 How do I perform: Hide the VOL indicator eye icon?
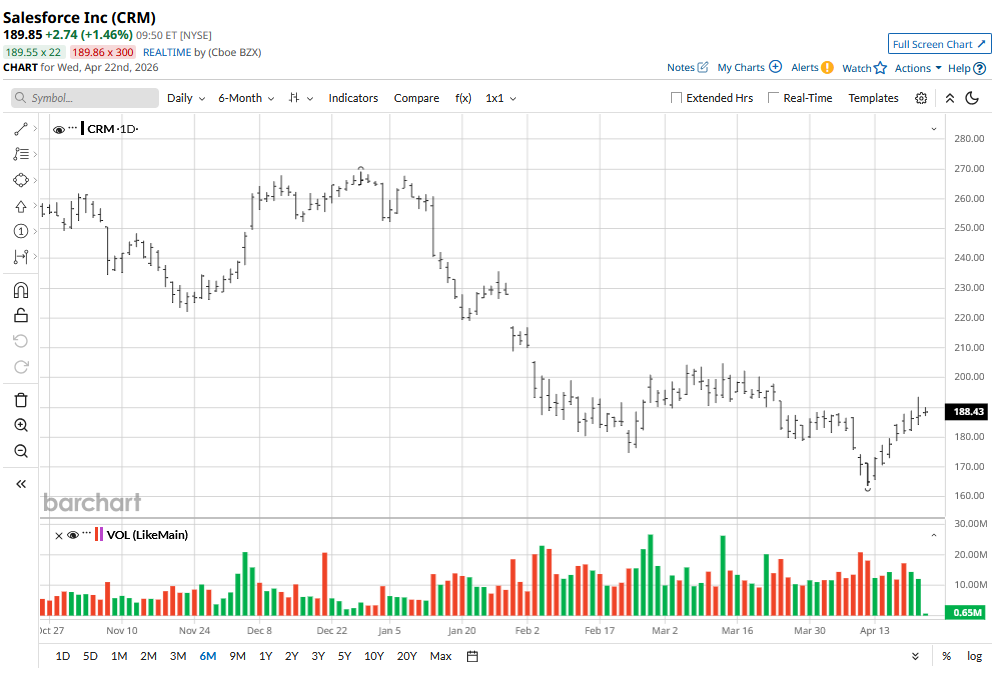pos(73,536)
